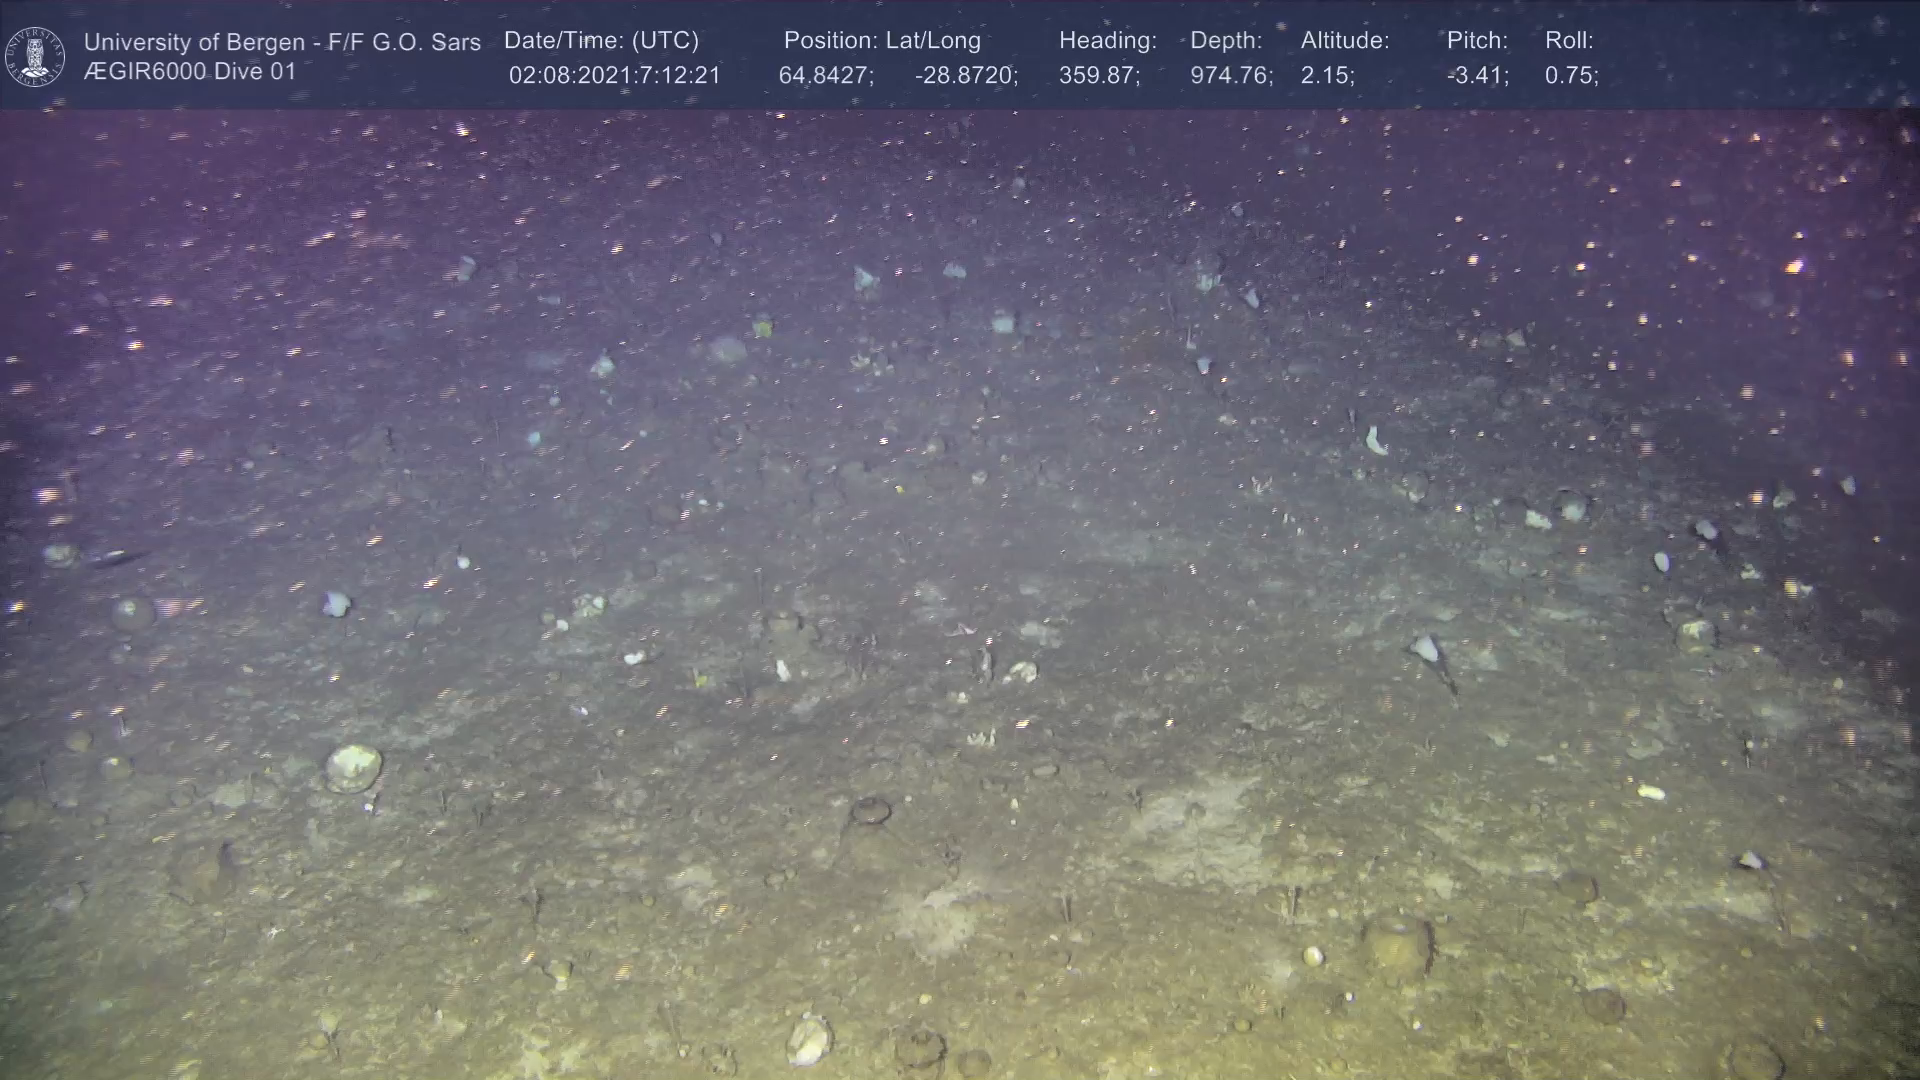1920x1080 pixels.
Task: Select the longitude value -28.8720
Action: (x=965, y=76)
